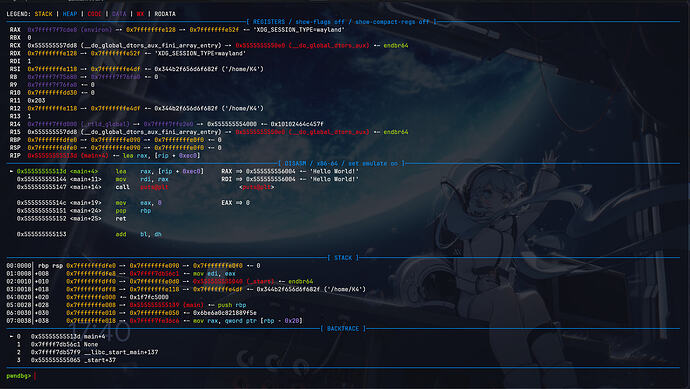Image resolution: width=690 pixels, height=389 pixels.
Task: Click (_start) in stack row 02:0010
Action: click(260, 281)
